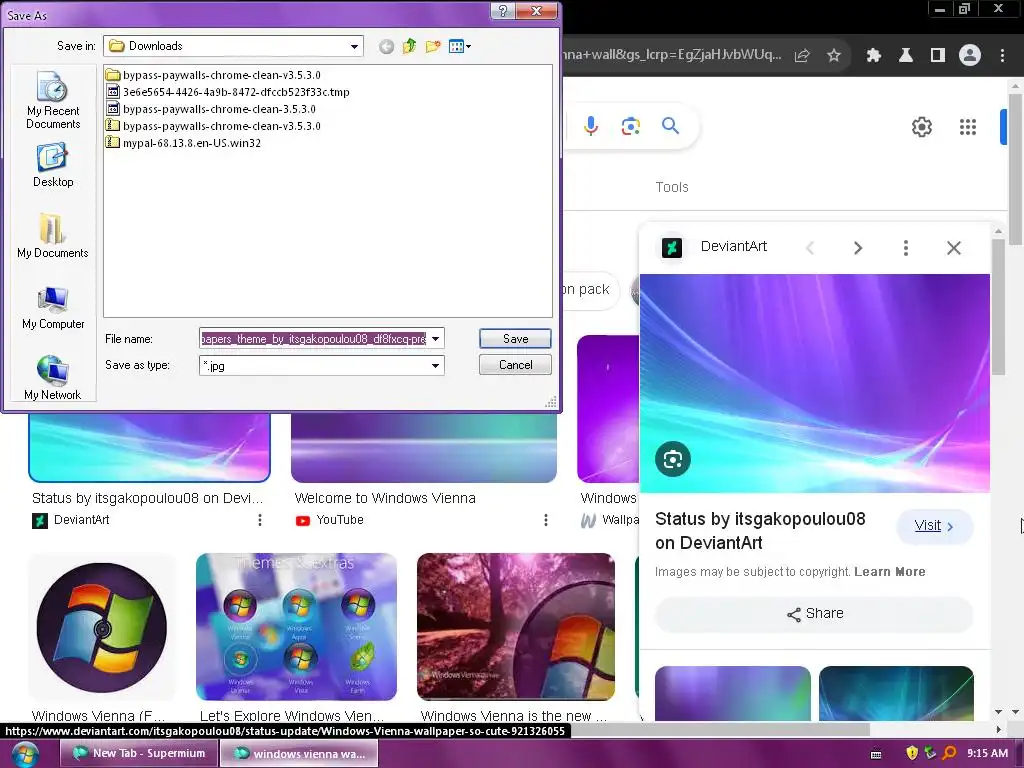The width and height of the screenshot is (1024, 768).
Task: Select the 3e6e5654 .tmp file
Action: (227, 91)
